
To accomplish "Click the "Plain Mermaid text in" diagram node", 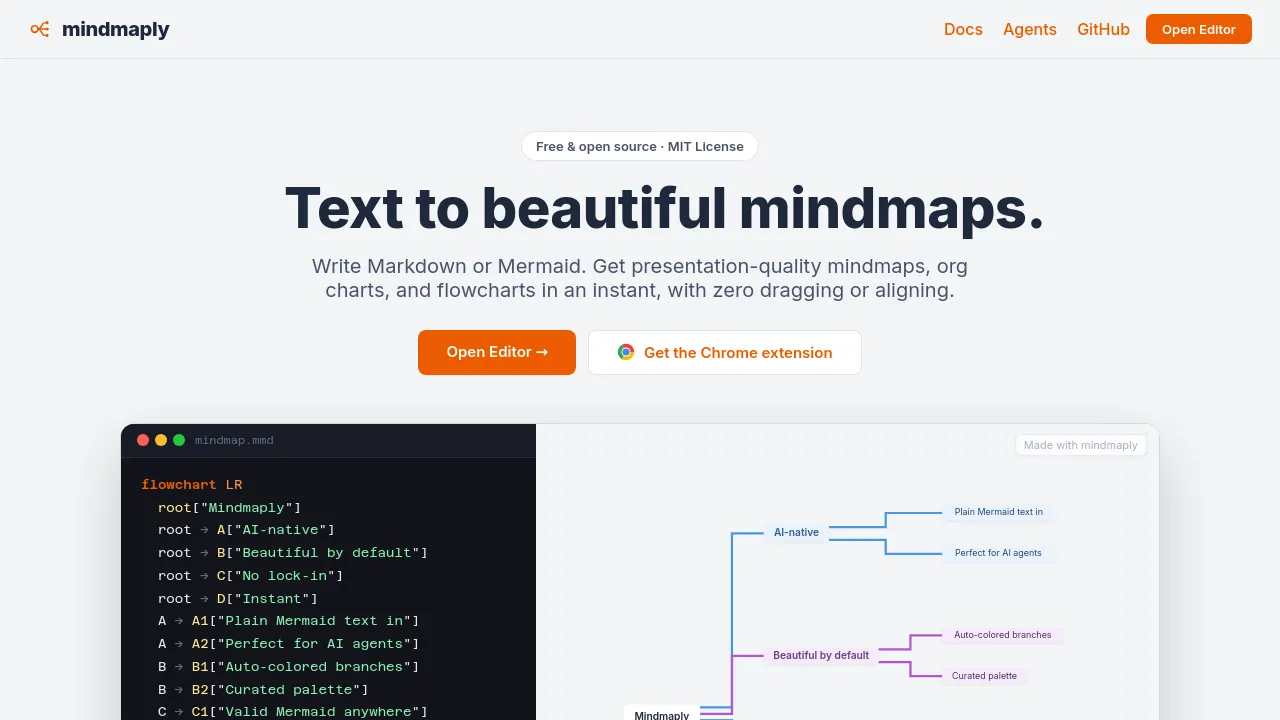I will tap(998, 512).
